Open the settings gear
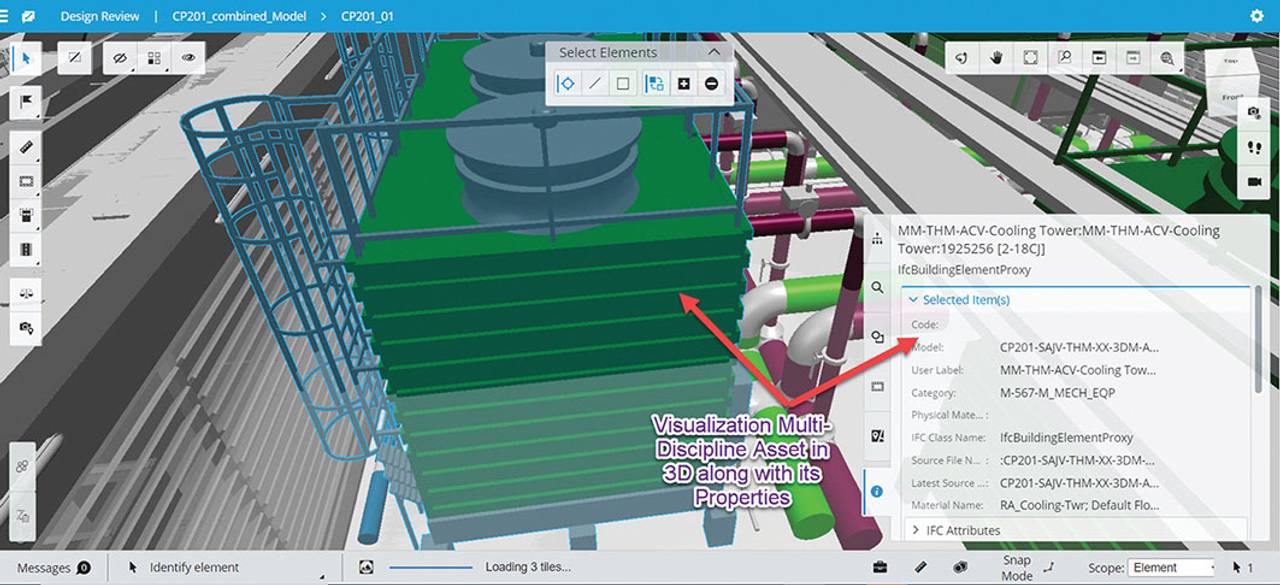Viewport: 1280px width, 585px height. [1257, 16]
